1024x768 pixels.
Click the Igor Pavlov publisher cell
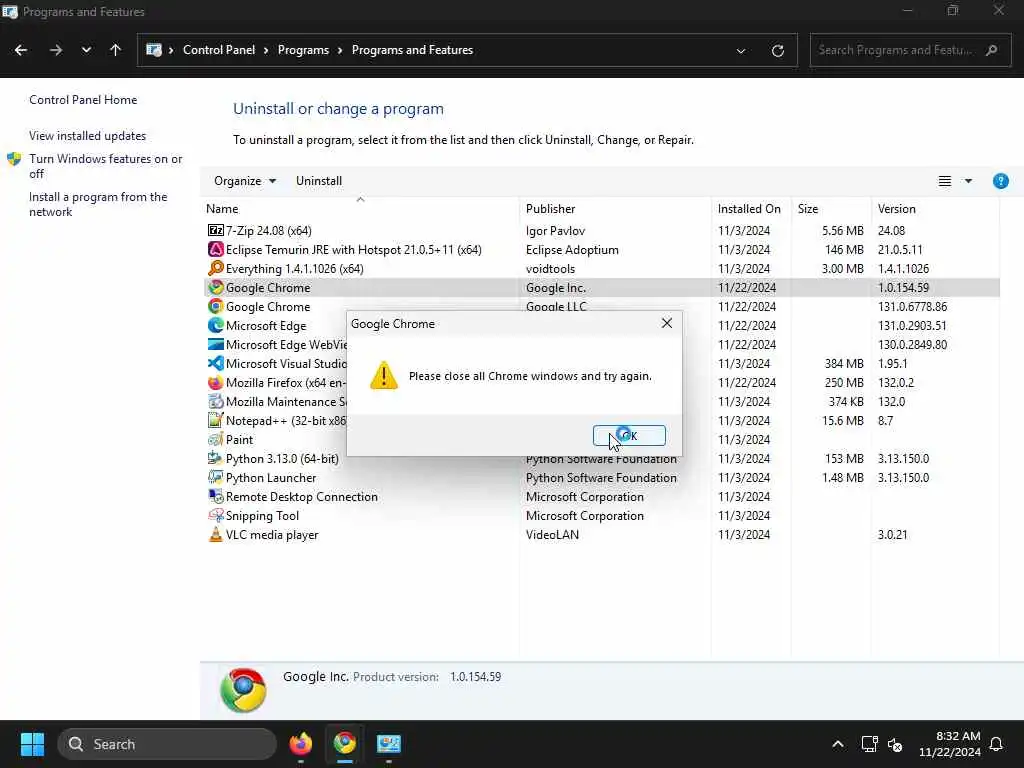pyautogui.click(x=555, y=231)
